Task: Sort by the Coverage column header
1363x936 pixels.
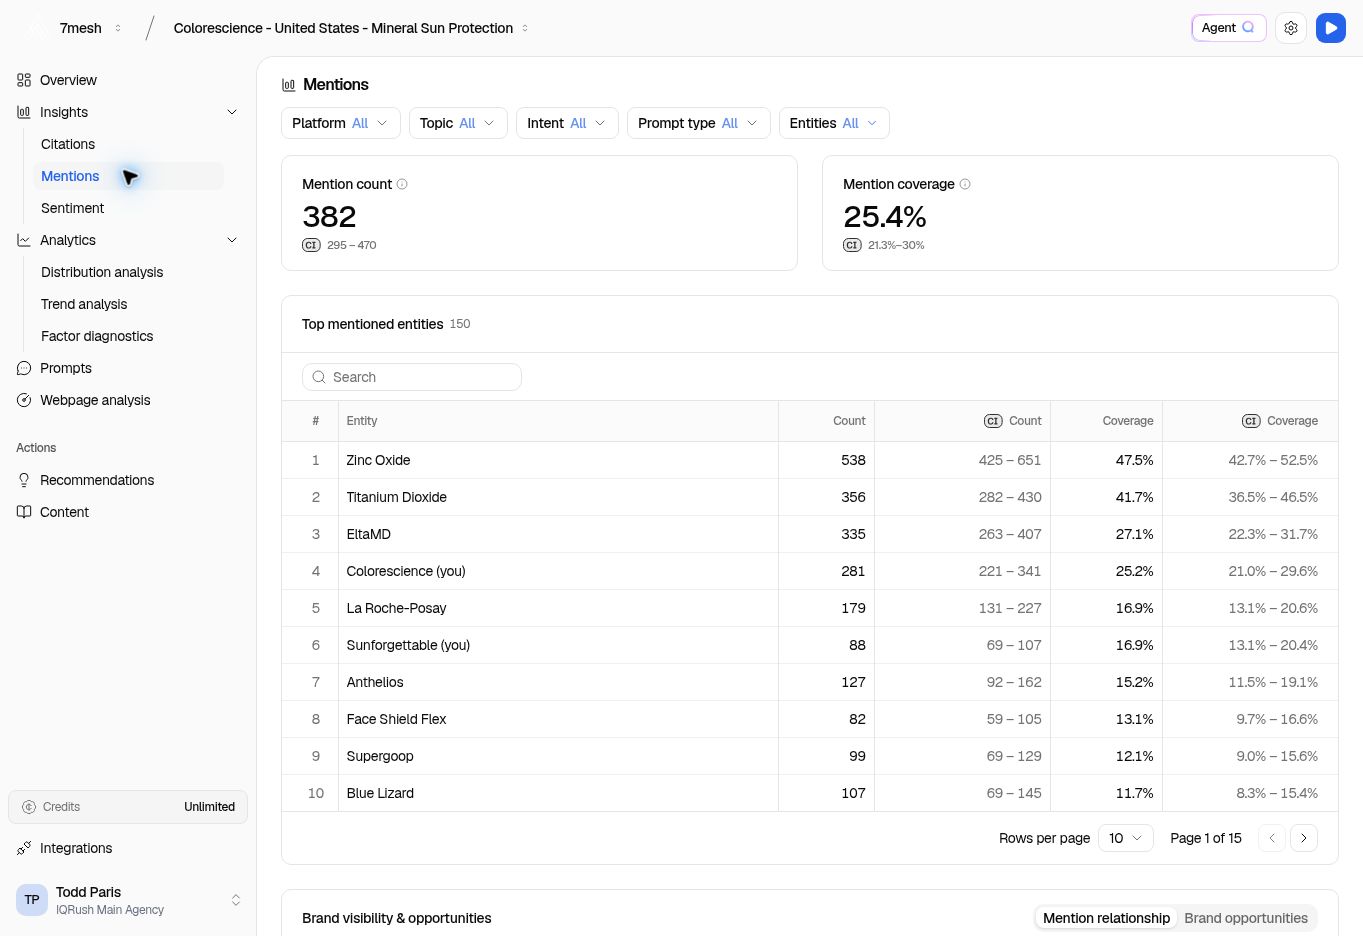Action: 1127,421
